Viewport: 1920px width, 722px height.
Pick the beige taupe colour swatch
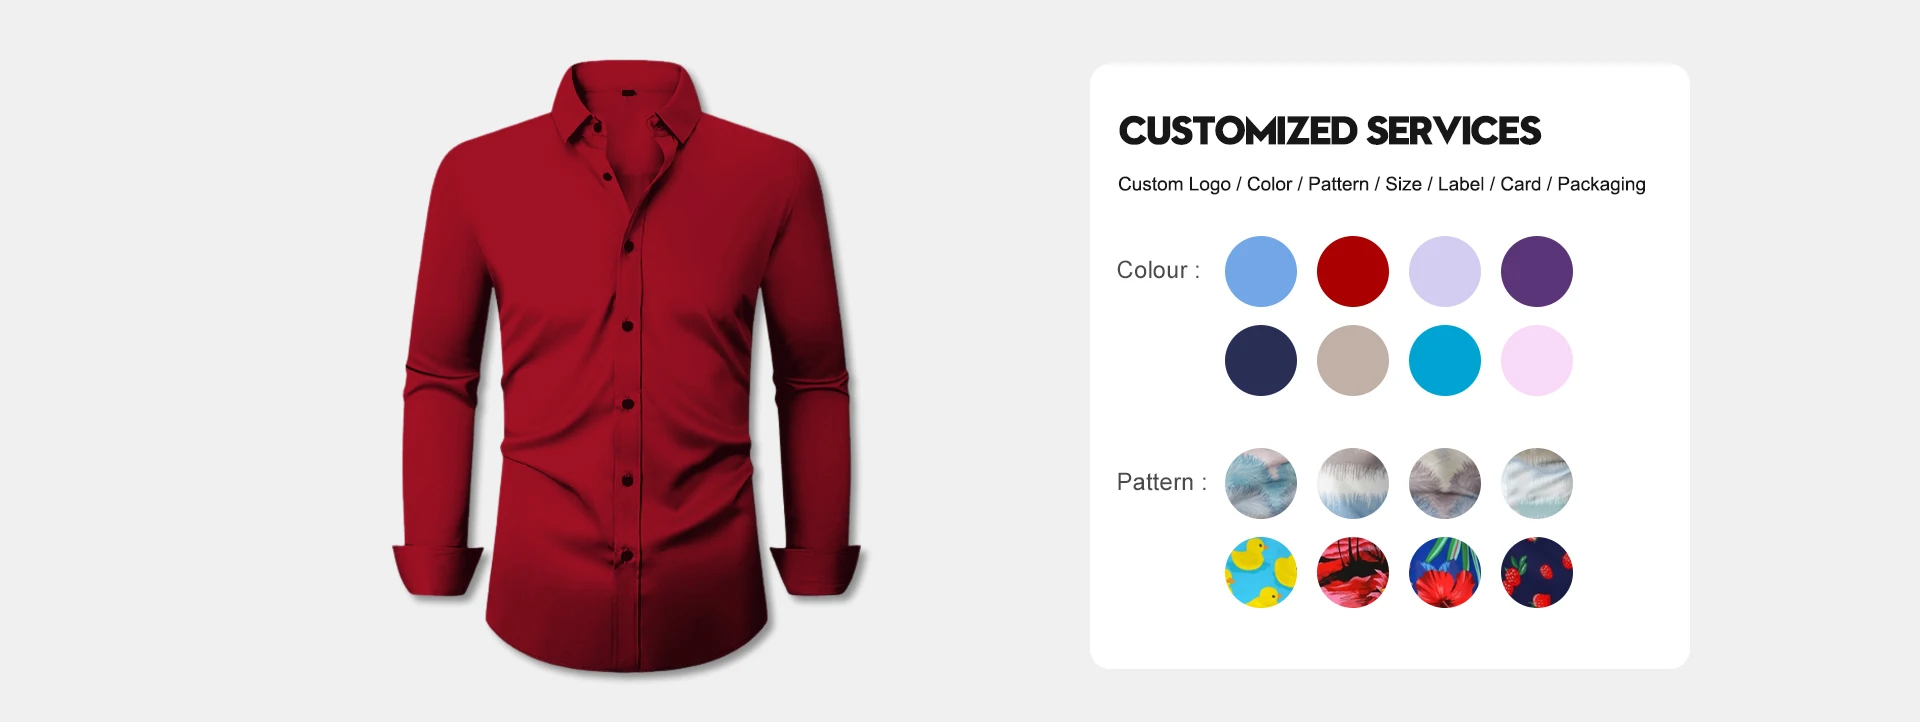pos(1352,360)
